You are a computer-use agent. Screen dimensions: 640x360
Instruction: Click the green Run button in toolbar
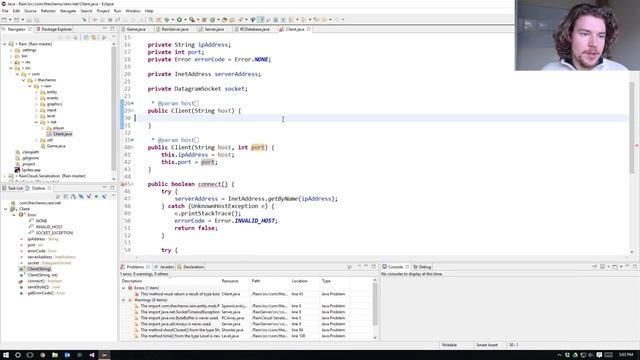179,20
